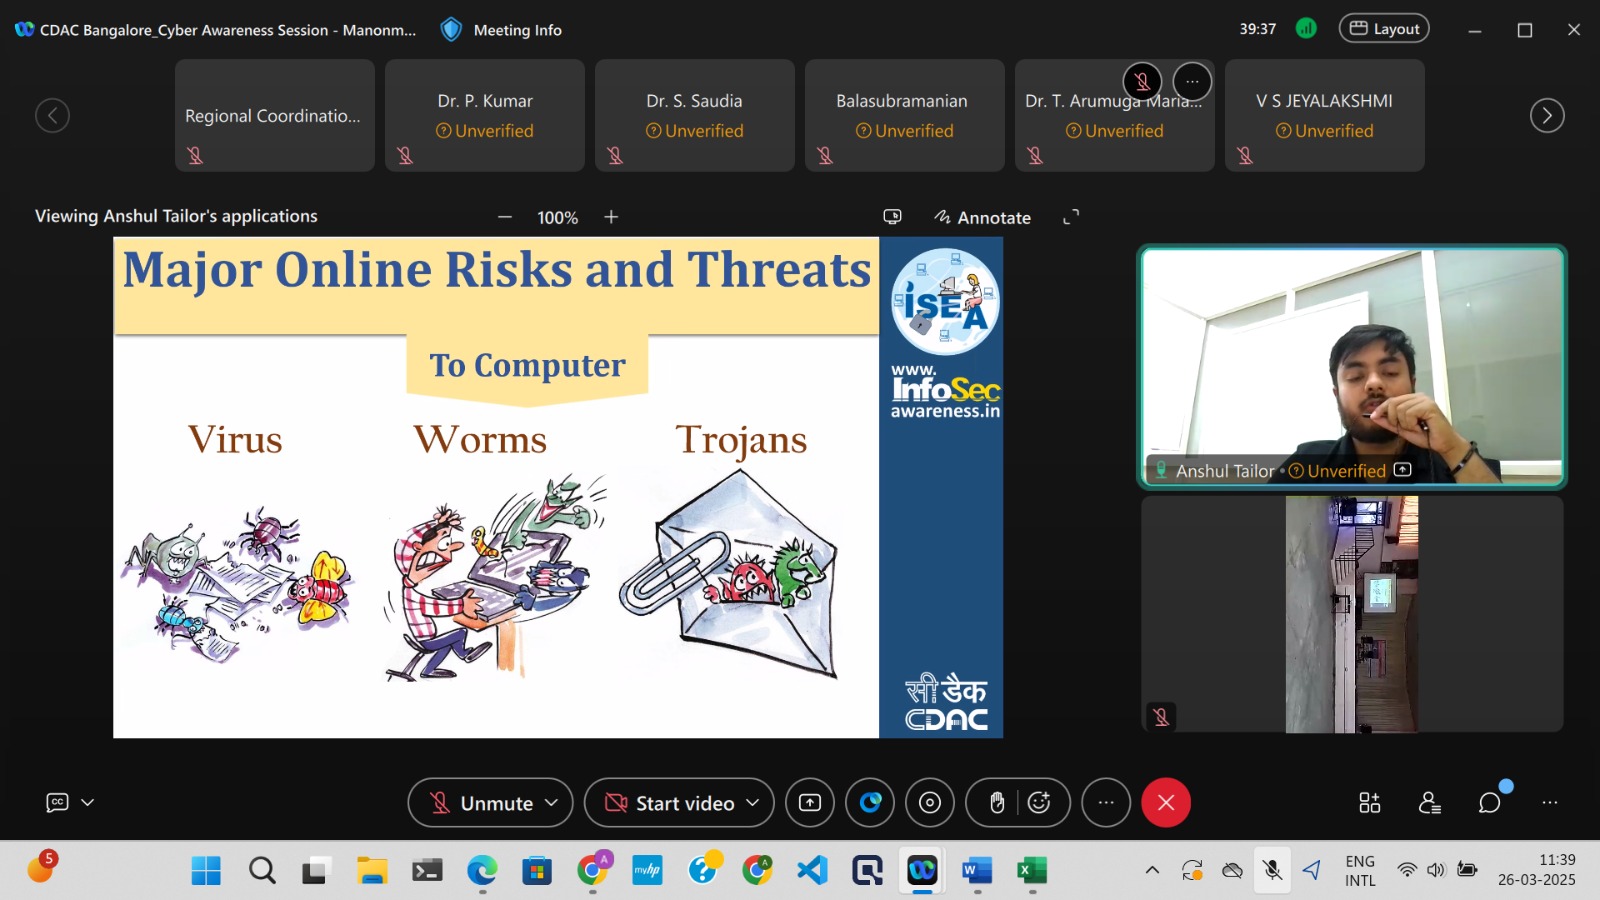Viewport: 1600px width, 900px height.
Task: Expand video options arrow next to Start video
Action: pyautogui.click(x=753, y=803)
